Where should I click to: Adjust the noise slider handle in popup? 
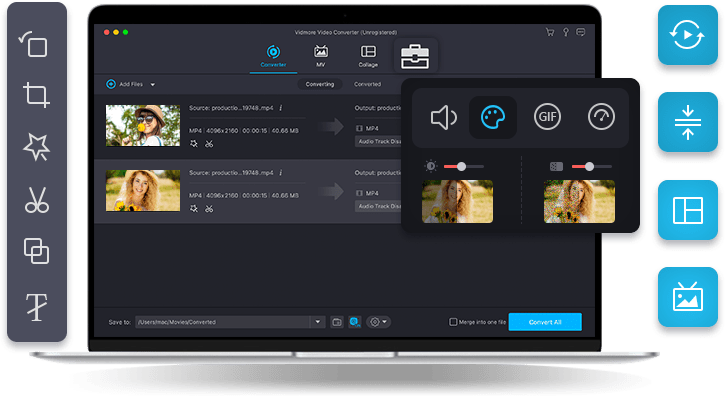coord(589,167)
